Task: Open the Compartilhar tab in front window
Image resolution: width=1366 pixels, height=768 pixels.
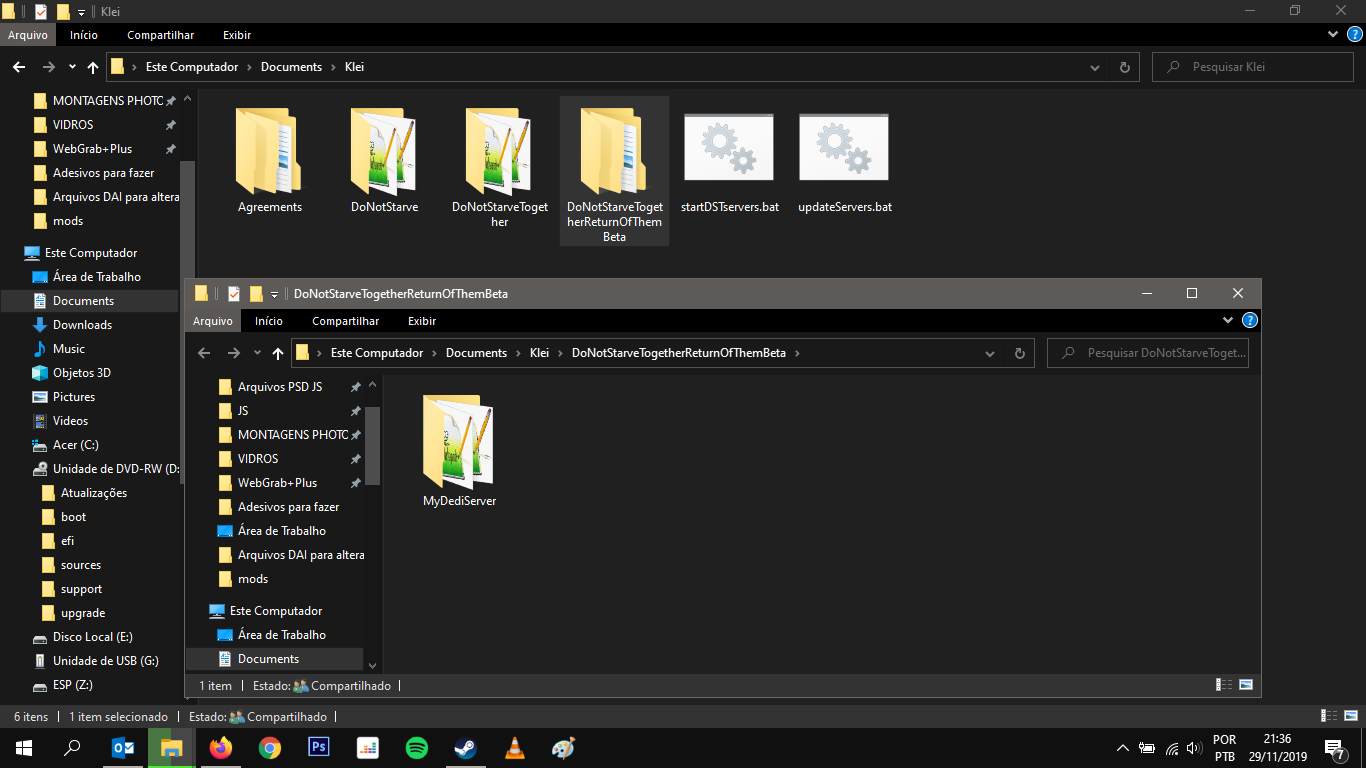Action: (x=345, y=321)
